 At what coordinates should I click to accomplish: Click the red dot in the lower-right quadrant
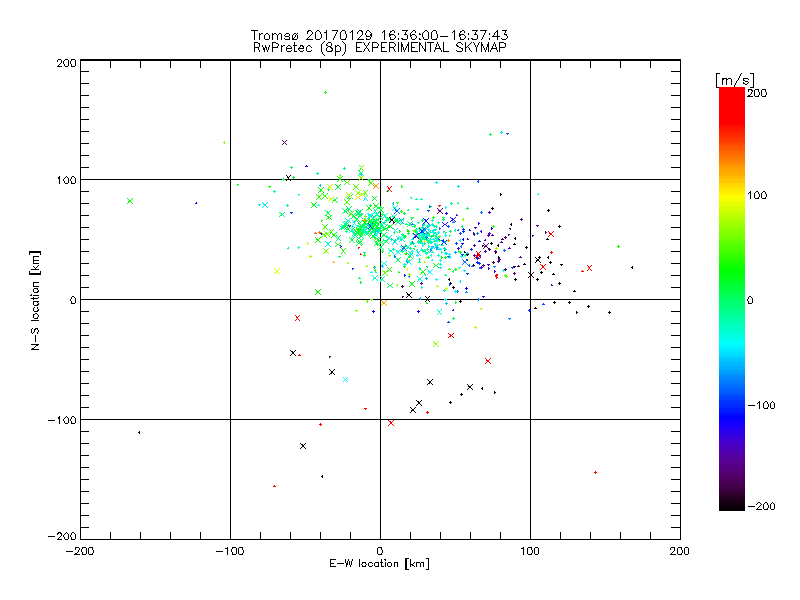[x=595, y=472]
